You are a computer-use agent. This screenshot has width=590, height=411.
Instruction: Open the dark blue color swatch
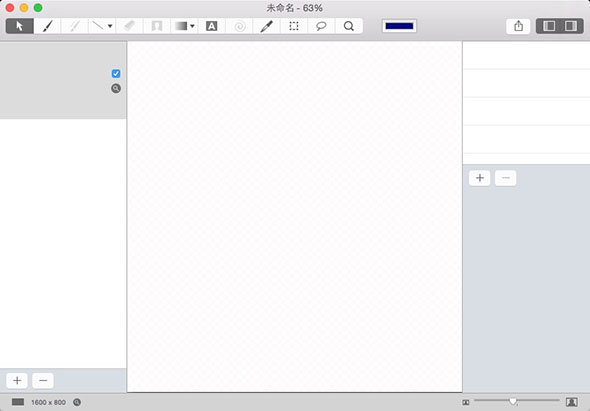coord(399,26)
